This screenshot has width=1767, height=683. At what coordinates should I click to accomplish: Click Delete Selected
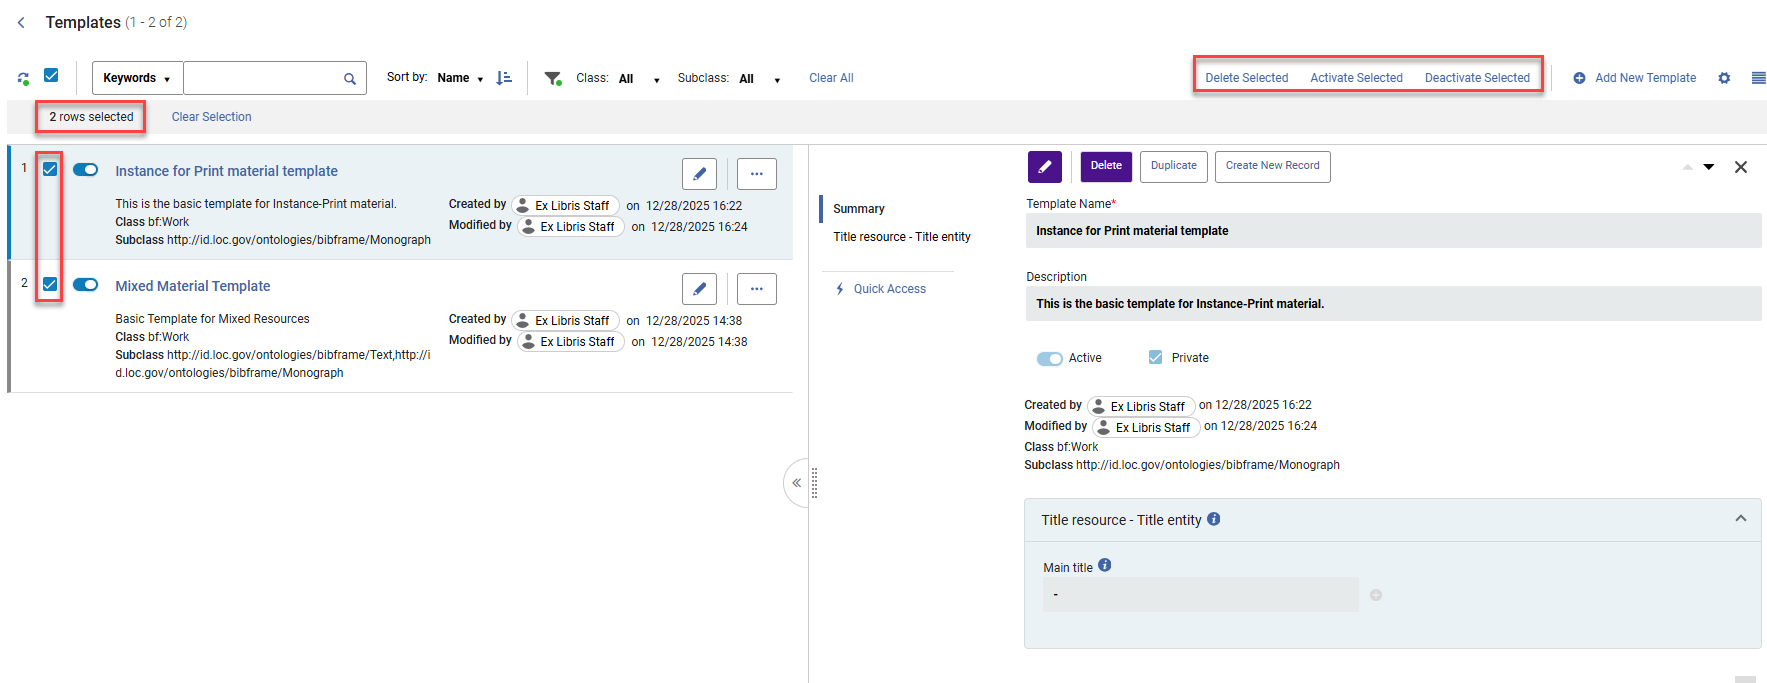click(1246, 78)
